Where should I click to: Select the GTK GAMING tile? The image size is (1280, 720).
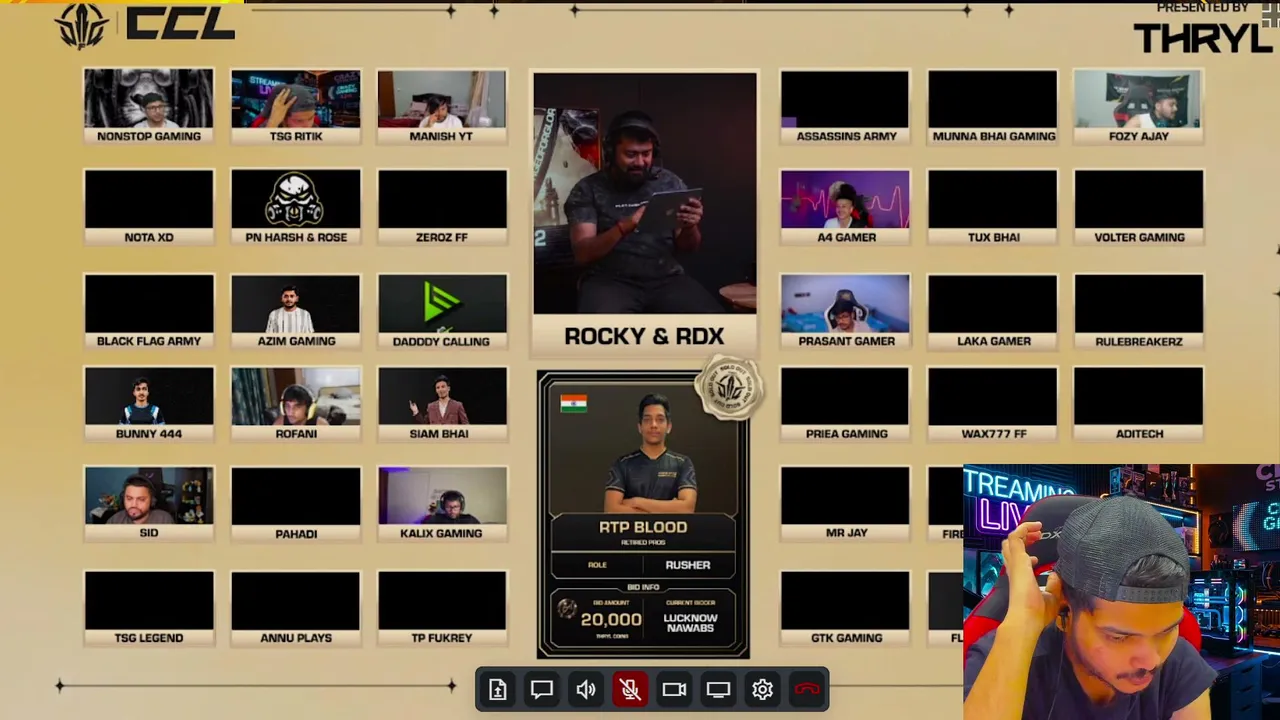click(x=845, y=608)
